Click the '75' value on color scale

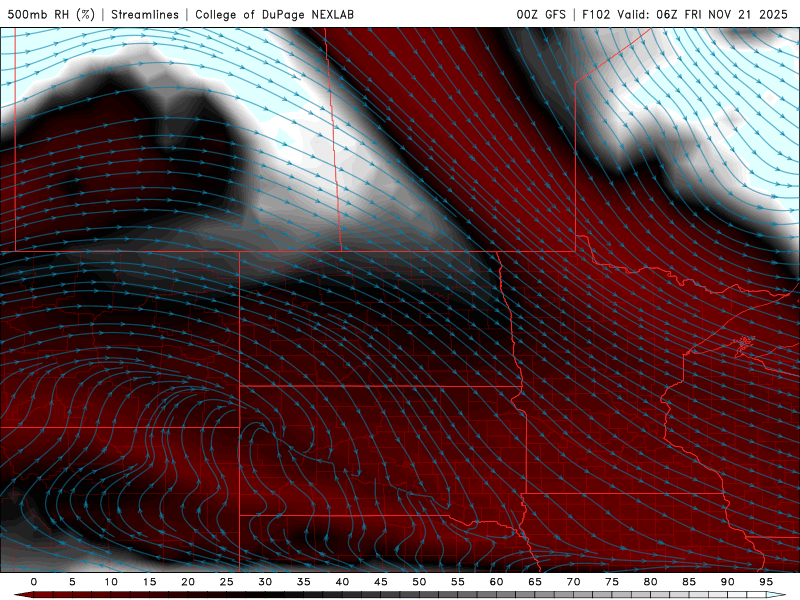[612, 582]
